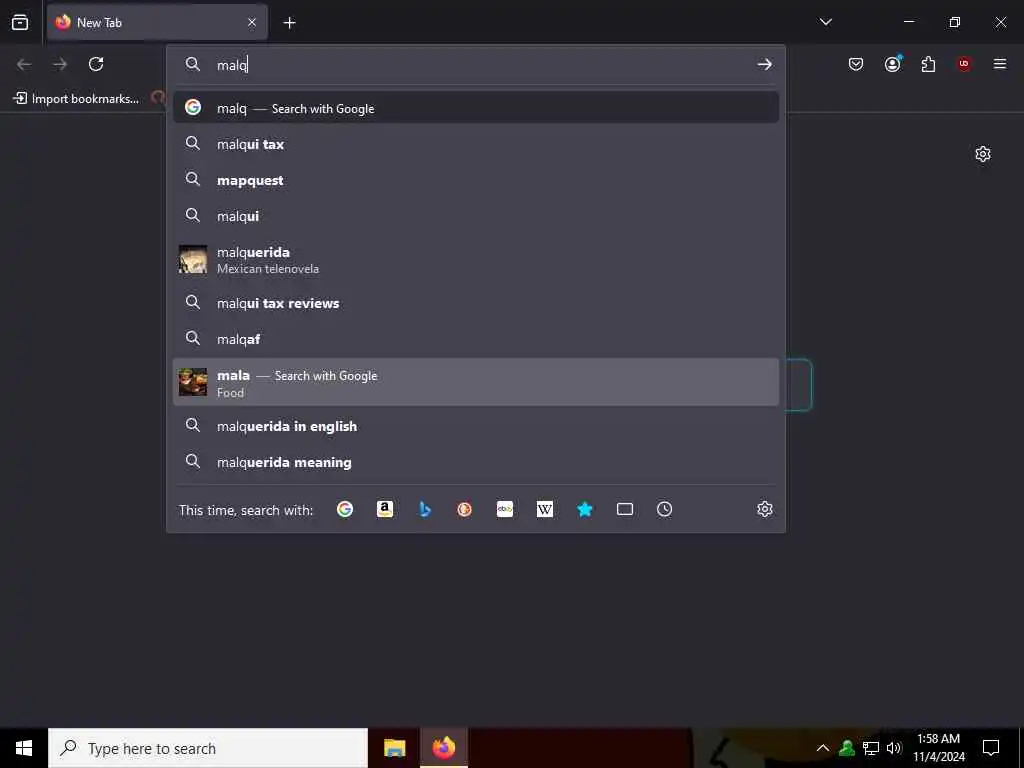Open File Explorer from taskbar
Viewport: 1024px width, 768px height.
click(394, 748)
